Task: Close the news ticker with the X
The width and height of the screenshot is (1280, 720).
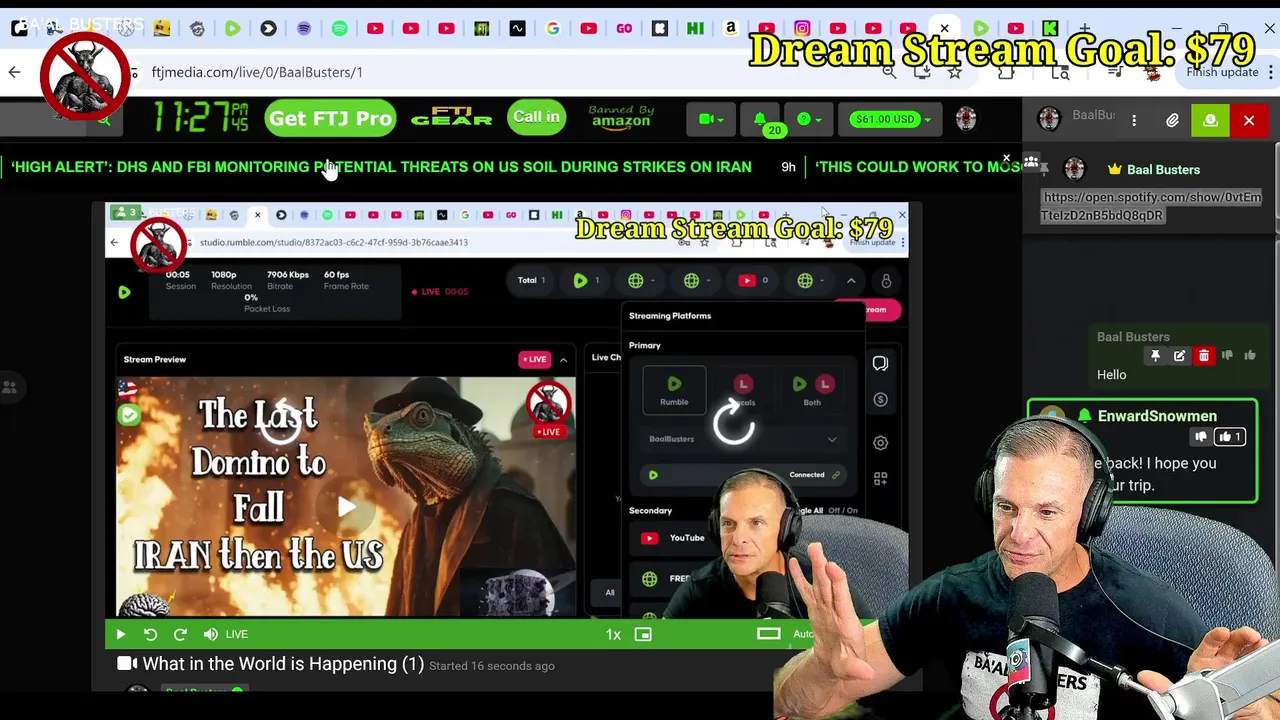Action: [1007, 158]
